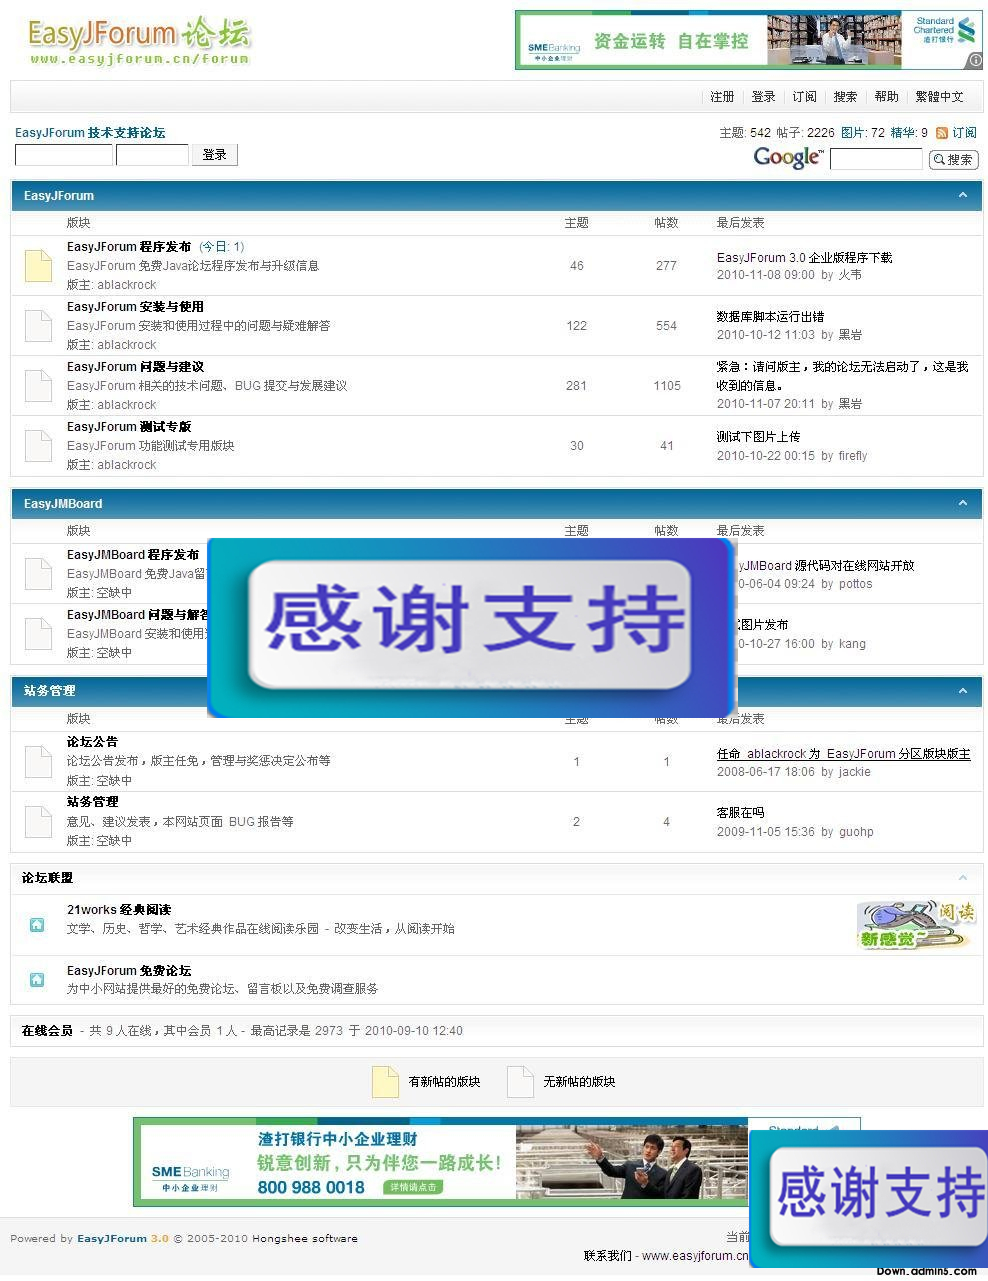Click the Google logo by the search box

pos(788,158)
